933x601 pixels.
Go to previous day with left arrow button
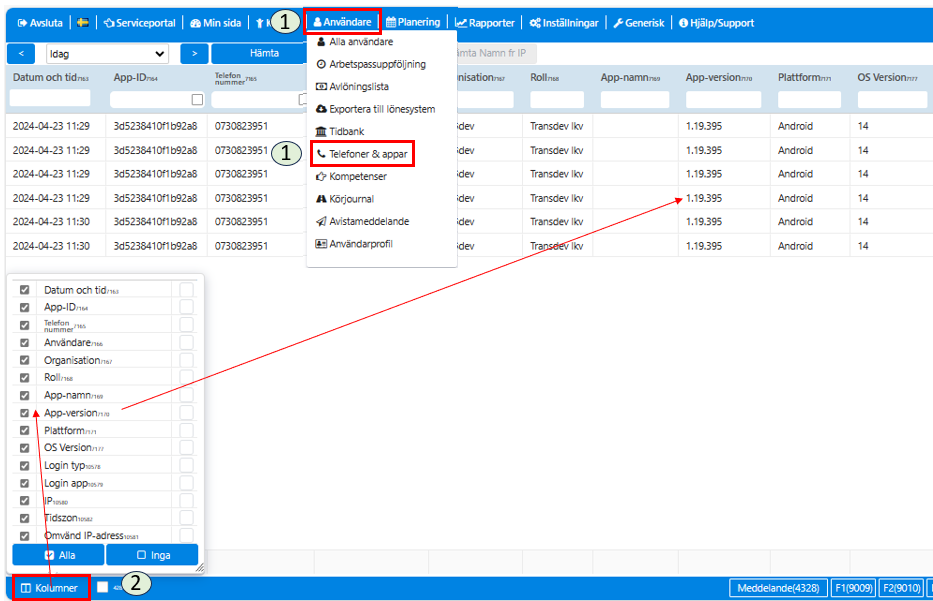click(21, 54)
